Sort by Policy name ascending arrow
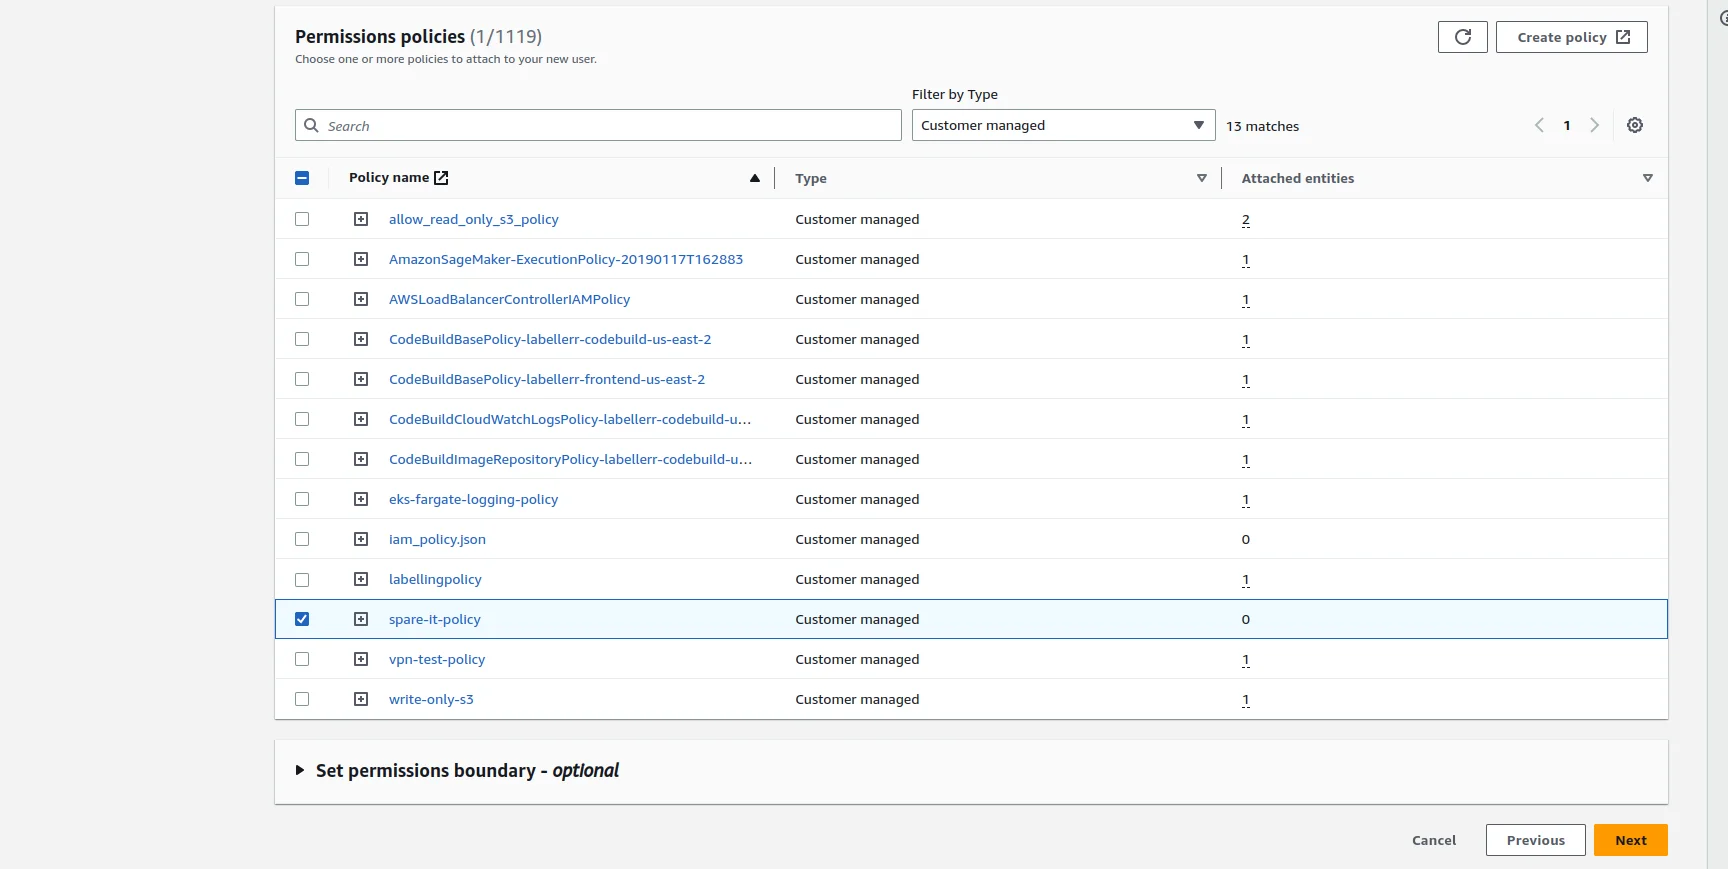The height and width of the screenshot is (869, 1728). [755, 178]
